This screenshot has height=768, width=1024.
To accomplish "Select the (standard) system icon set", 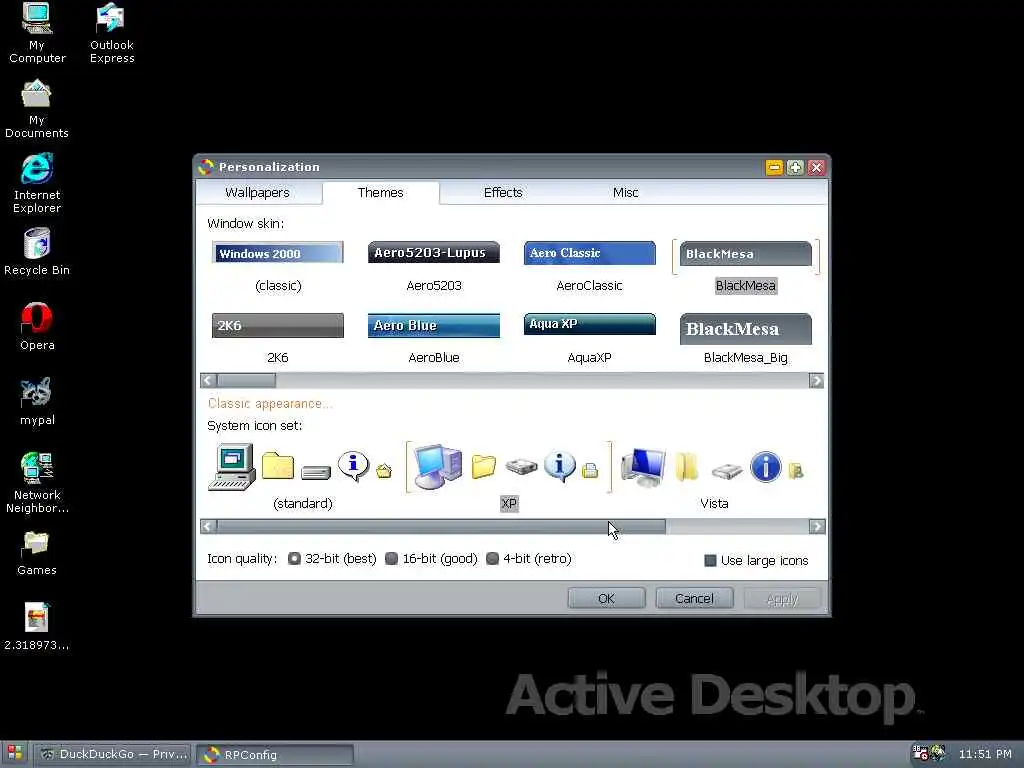I will [302, 476].
